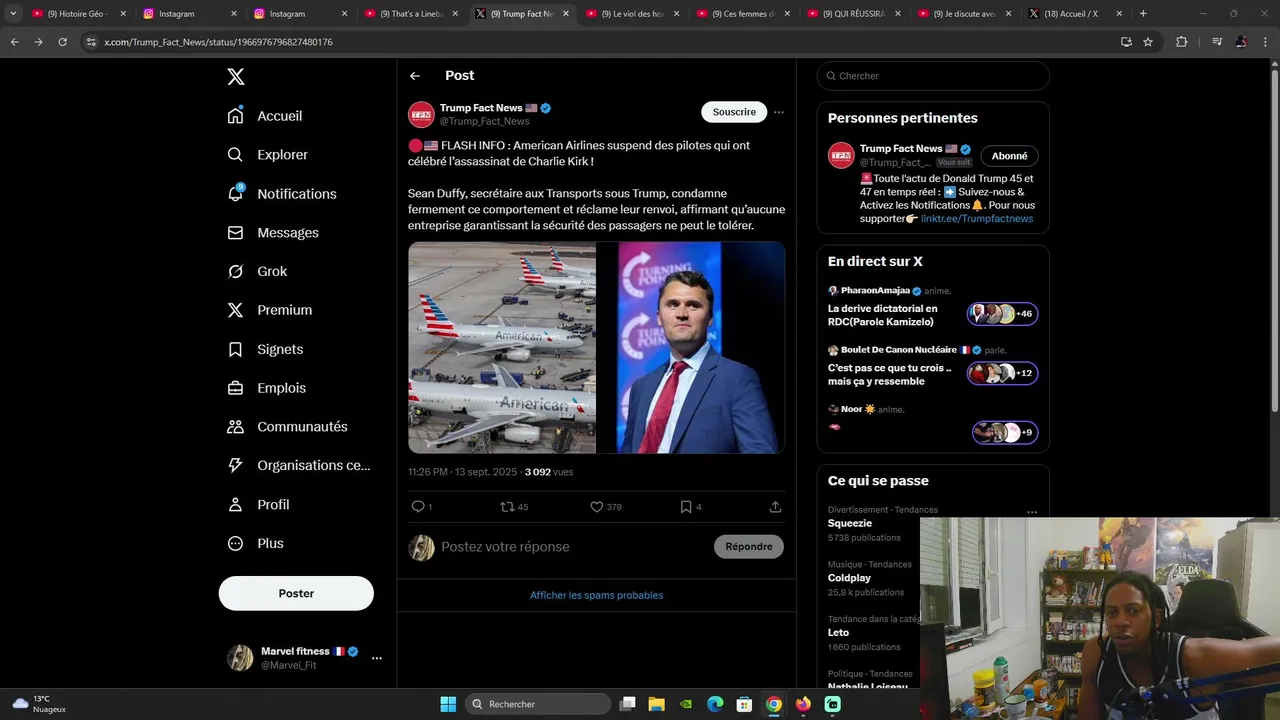Image resolution: width=1280 pixels, height=720 pixels.
Task: Open the image of man in blue suit
Action: (691, 348)
